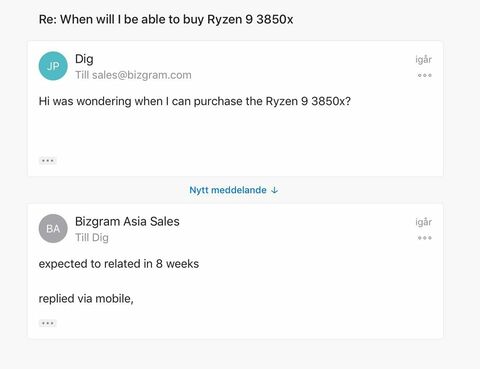
Task: Click the BA avatar circle
Action: click(x=53, y=229)
